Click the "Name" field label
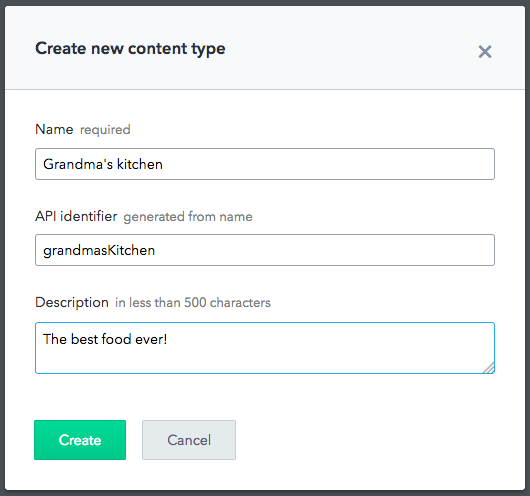 point(54,129)
